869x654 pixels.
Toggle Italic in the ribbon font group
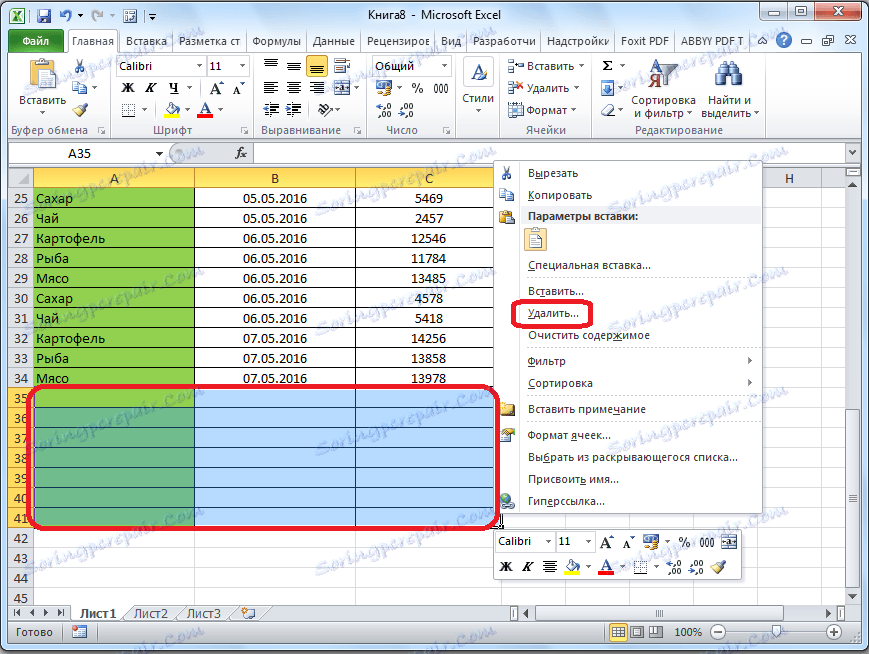click(151, 88)
